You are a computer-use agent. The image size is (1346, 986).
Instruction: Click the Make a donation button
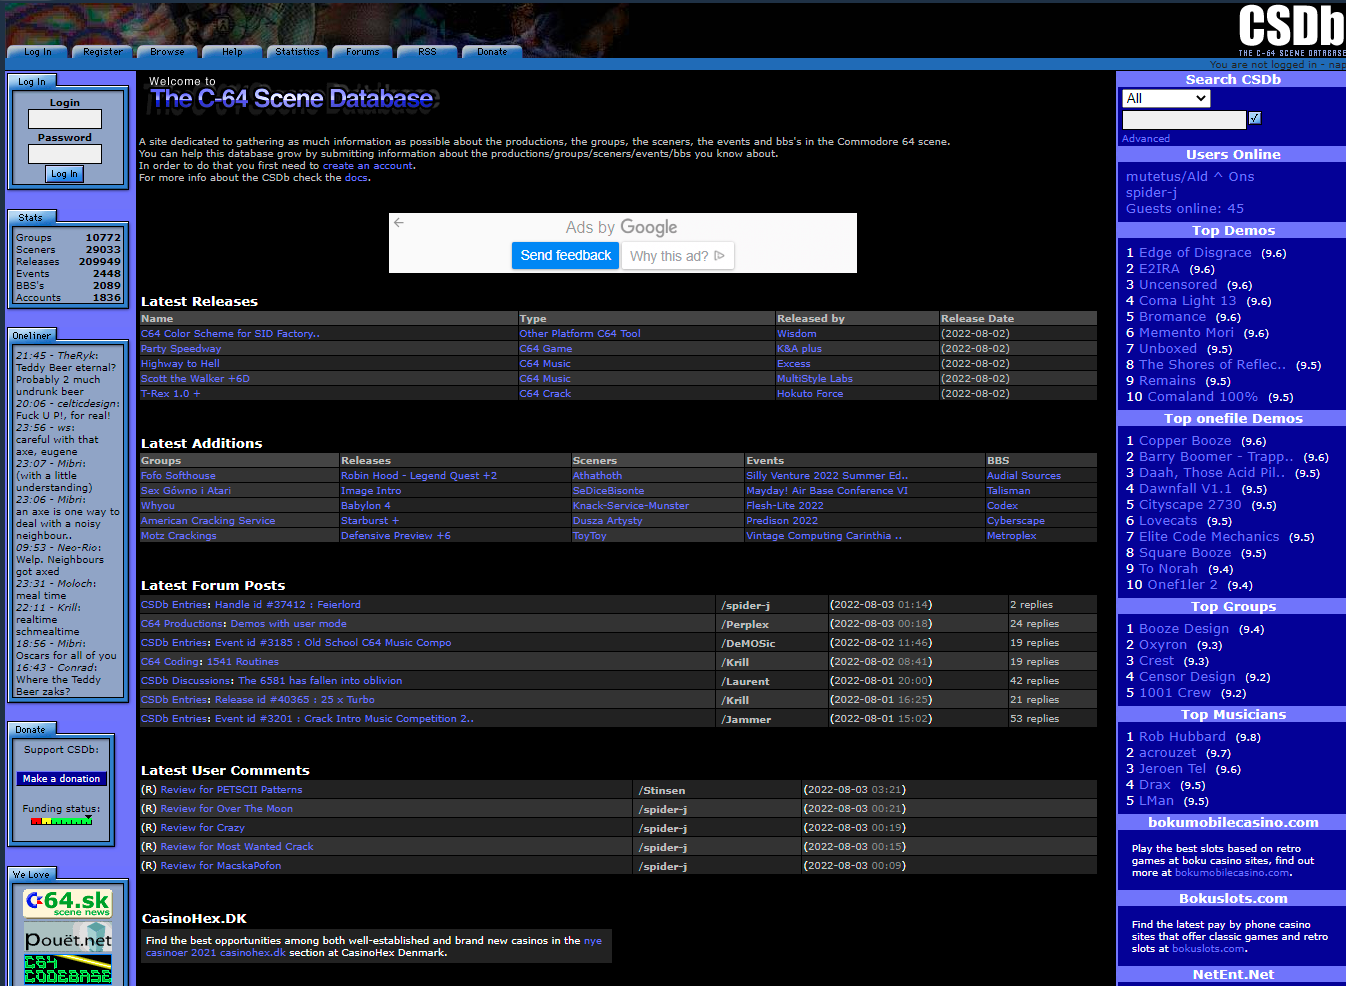(61, 779)
